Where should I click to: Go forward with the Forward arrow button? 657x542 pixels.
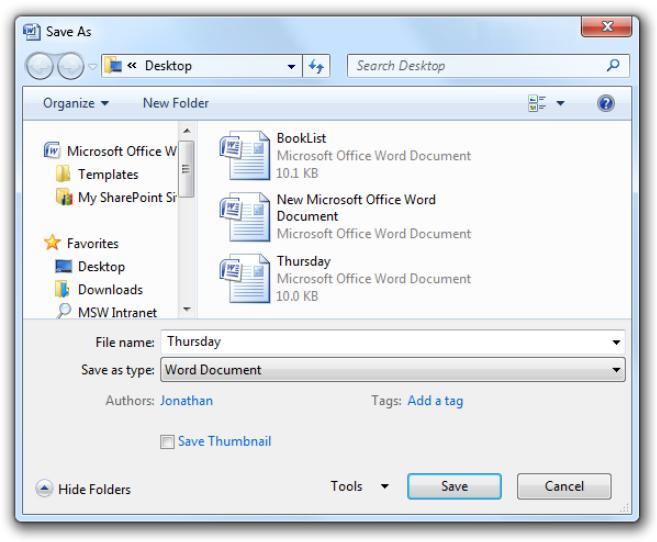[70, 66]
